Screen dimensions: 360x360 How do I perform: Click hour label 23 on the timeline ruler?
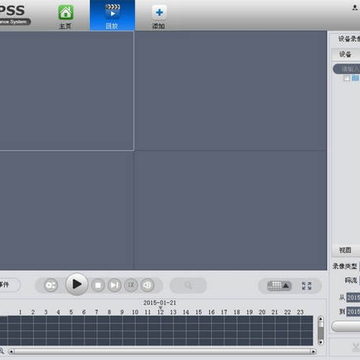300,312
